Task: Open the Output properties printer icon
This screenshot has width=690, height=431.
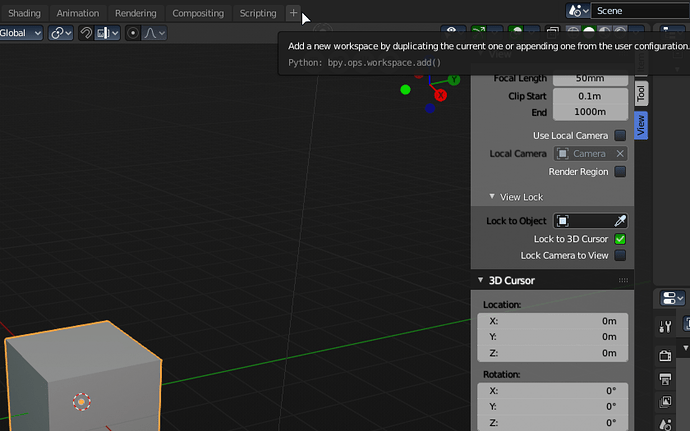Action: click(665, 379)
